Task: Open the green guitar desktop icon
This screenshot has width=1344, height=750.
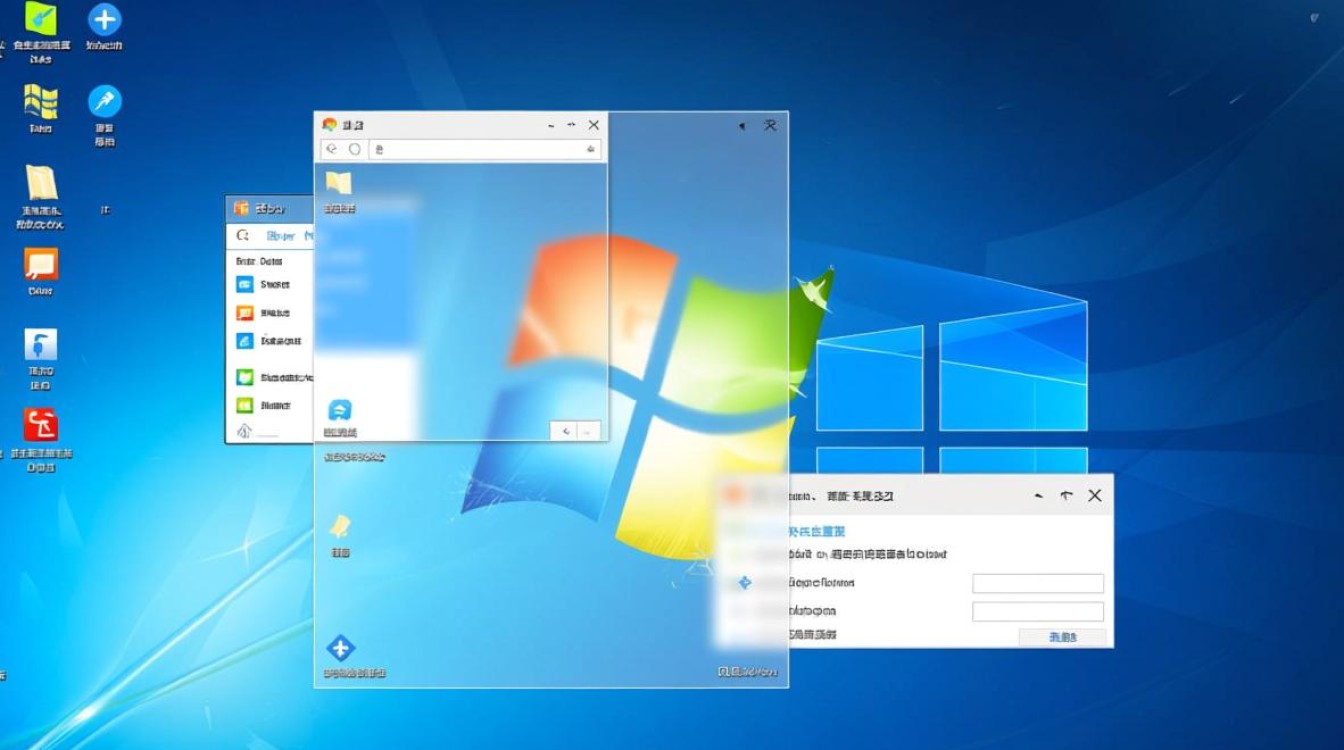Action: (41, 19)
